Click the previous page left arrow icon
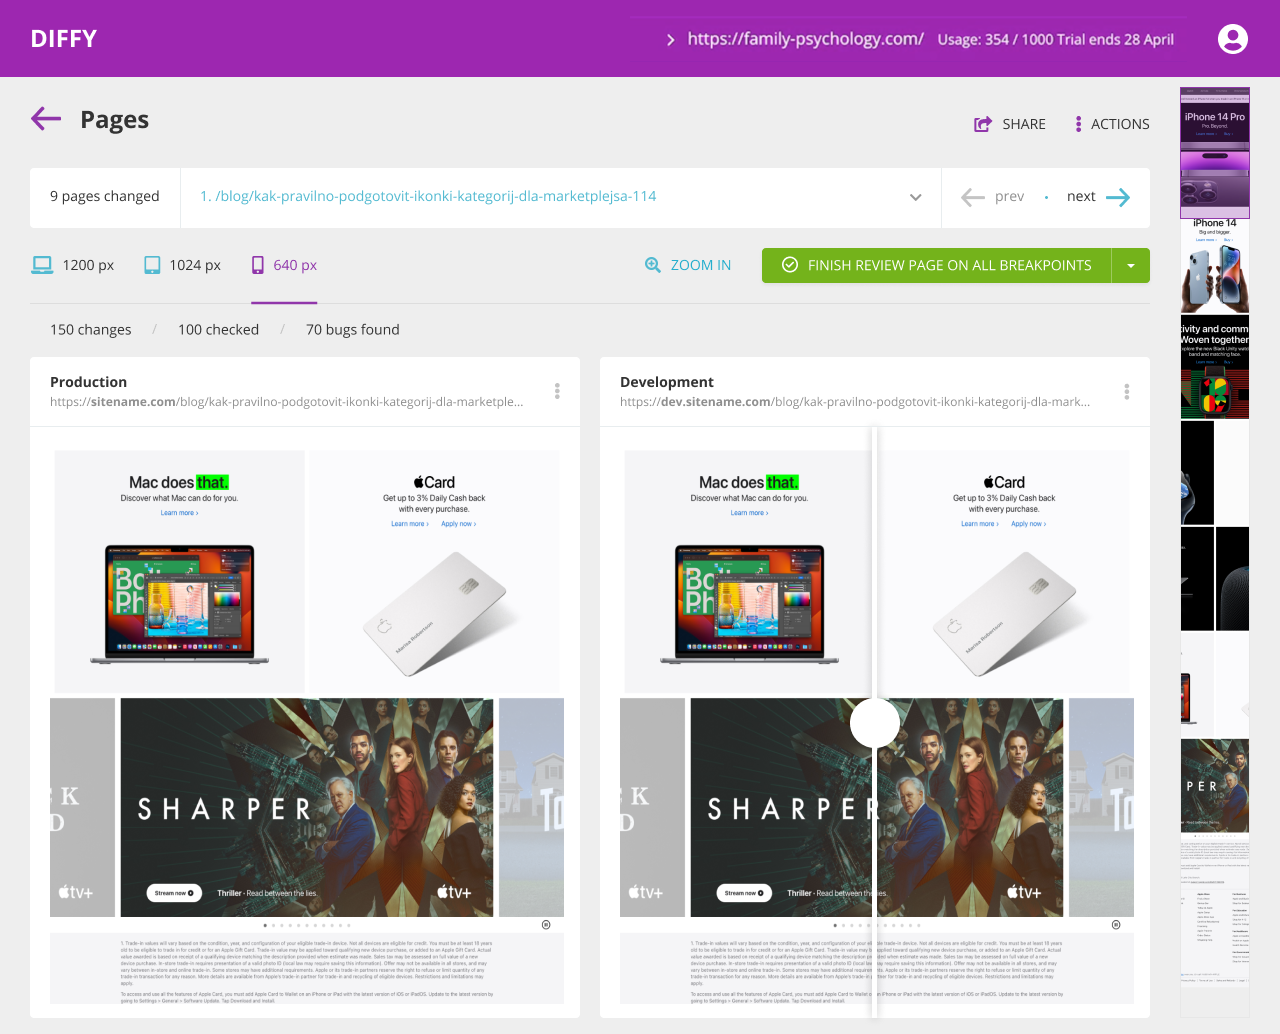This screenshot has width=1280, height=1034. click(x=973, y=197)
